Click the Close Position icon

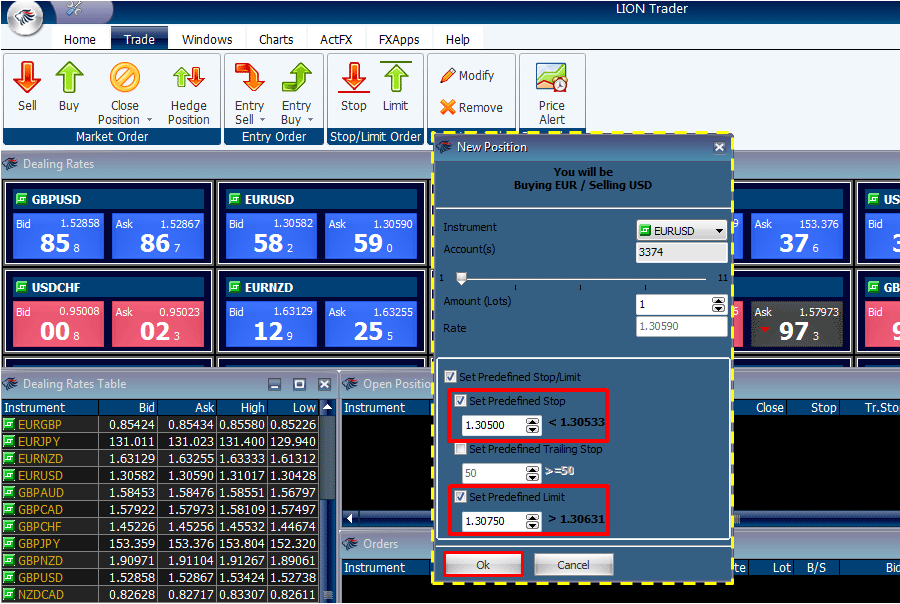125,78
